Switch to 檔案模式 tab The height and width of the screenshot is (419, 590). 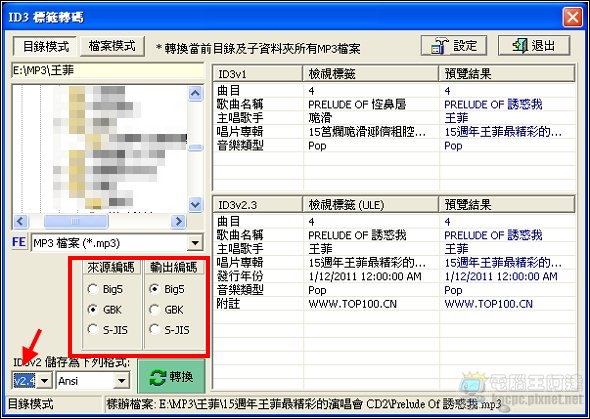coord(112,46)
